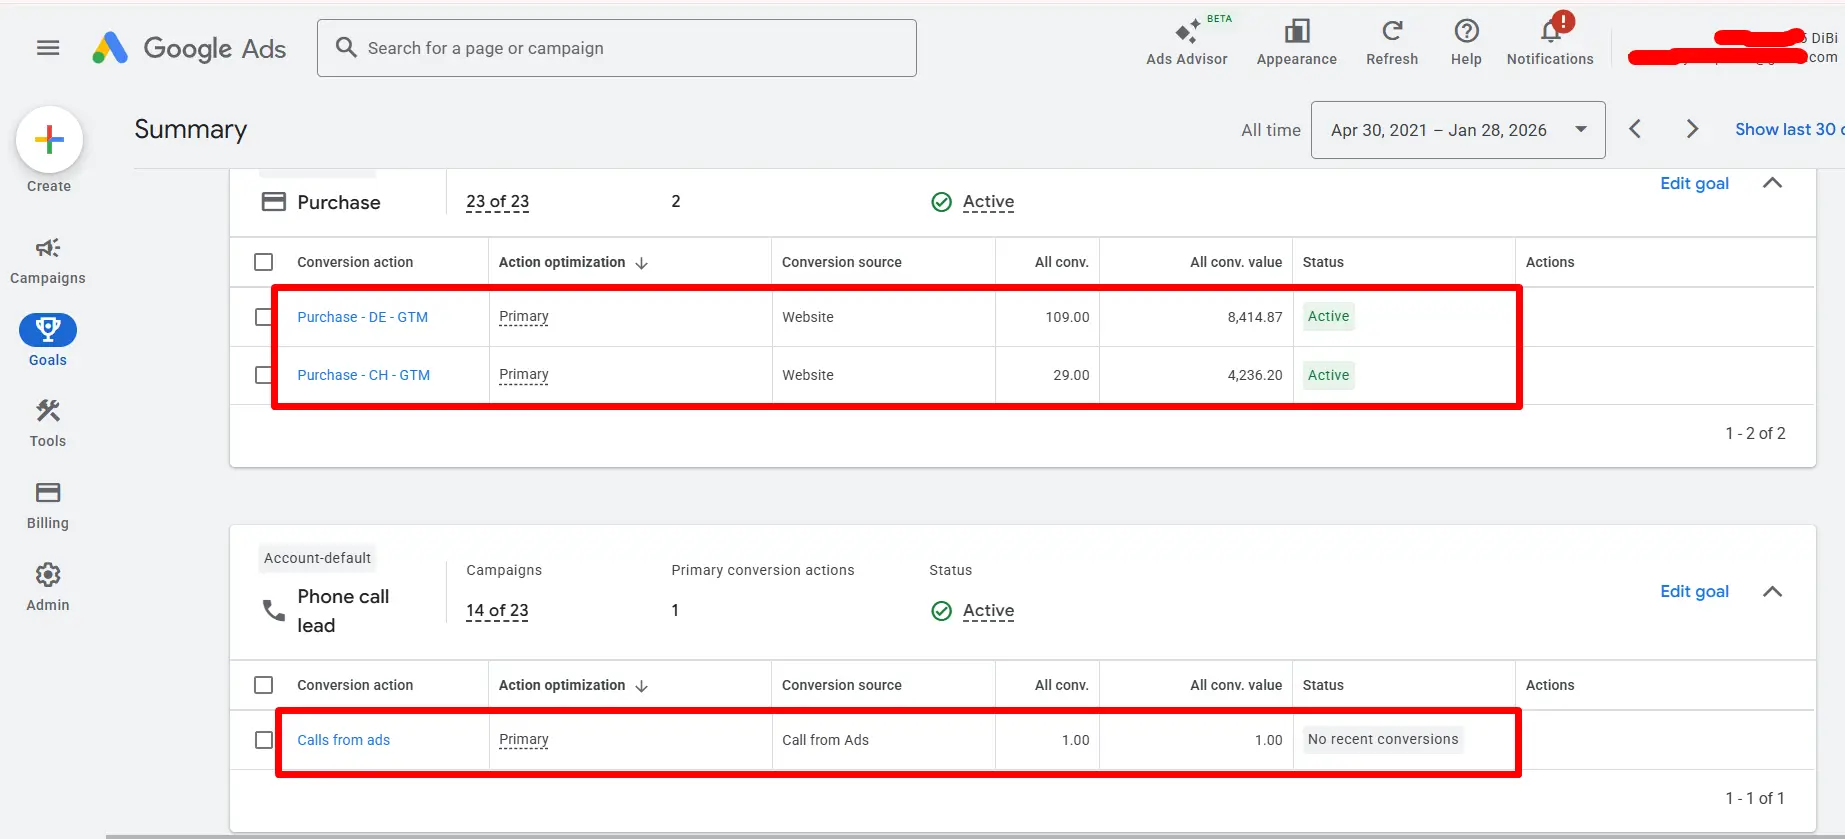Image resolution: width=1845 pixels, height=839 pixels.
Task: Open Primary optimization for Purchase - DE - GTM
Action: click(524, 317)
